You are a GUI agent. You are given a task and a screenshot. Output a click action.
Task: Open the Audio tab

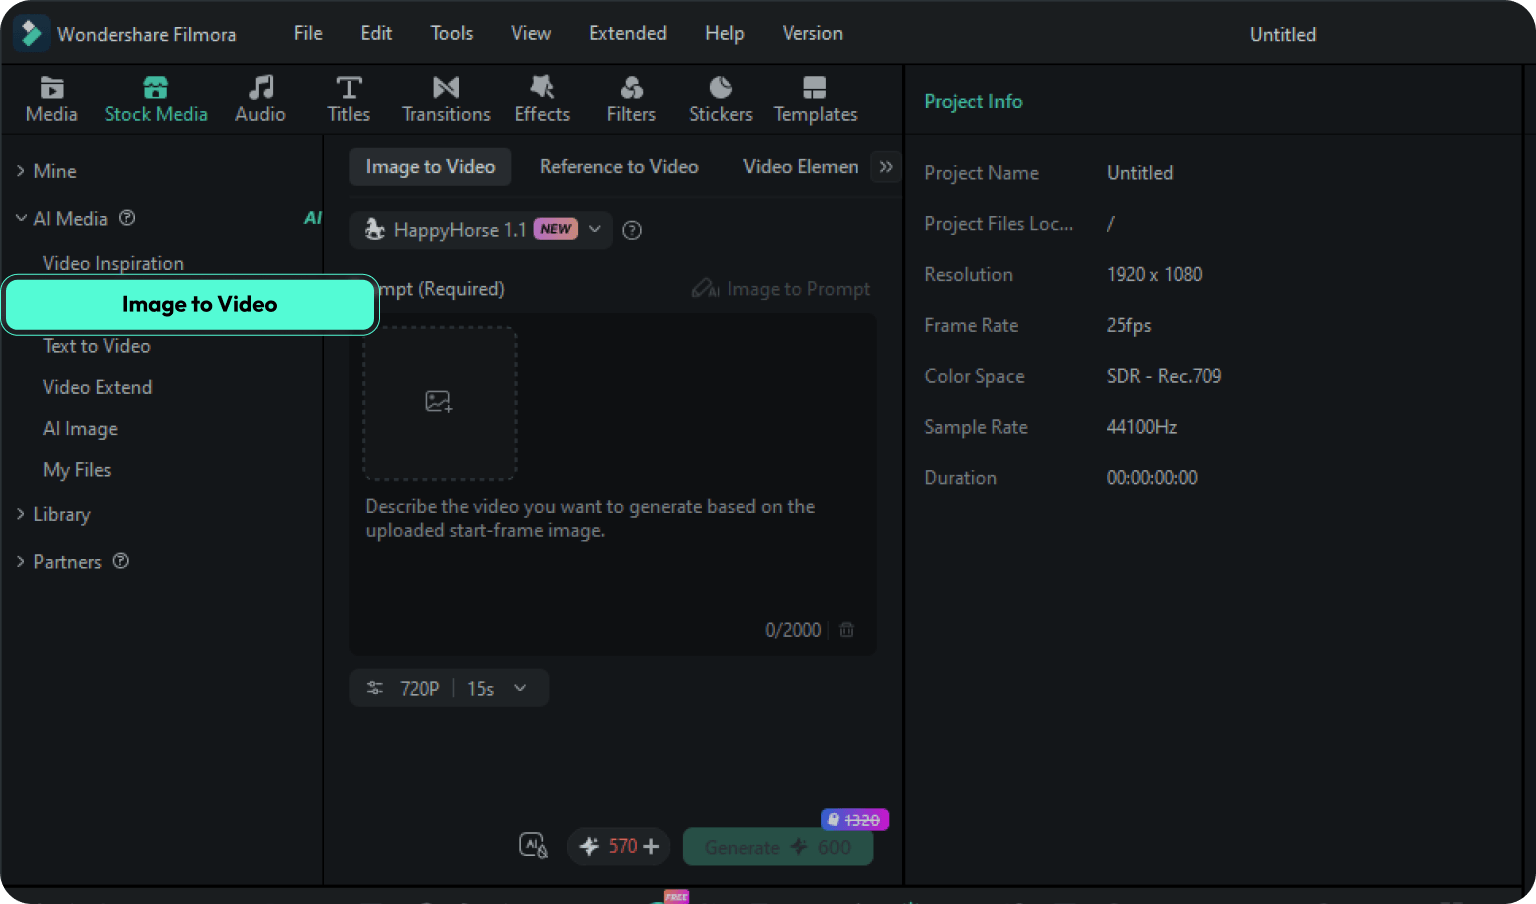(x=260, y=100)
